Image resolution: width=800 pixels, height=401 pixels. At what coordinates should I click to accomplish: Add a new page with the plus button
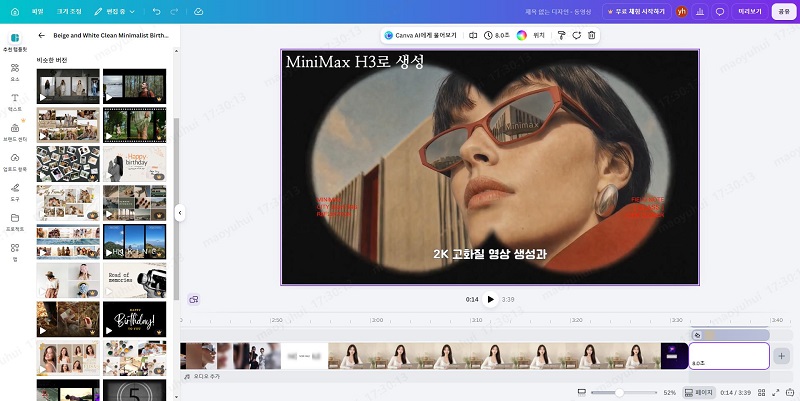[x=781, y=356]
